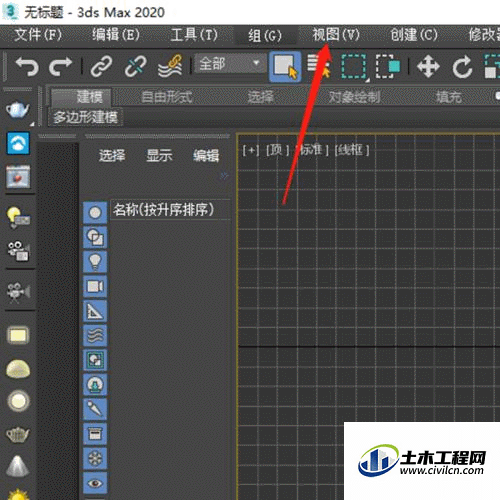Click the Unlink Selection broken-chain icon

pyautogui.click(x=135, y=66)
